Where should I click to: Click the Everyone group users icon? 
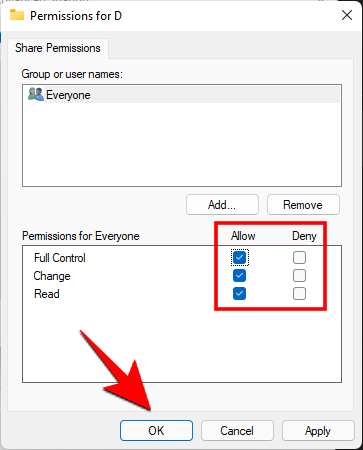[x=36, y=94]
